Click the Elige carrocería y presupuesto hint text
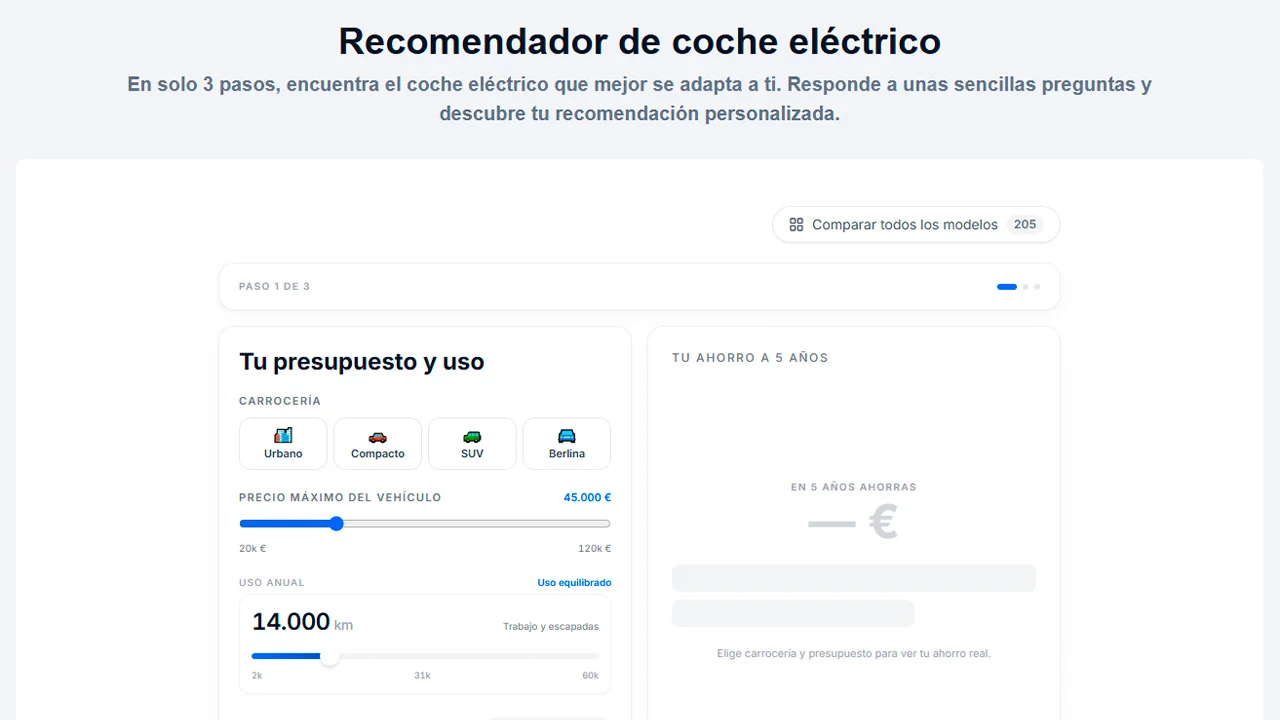 click(854, 653)
